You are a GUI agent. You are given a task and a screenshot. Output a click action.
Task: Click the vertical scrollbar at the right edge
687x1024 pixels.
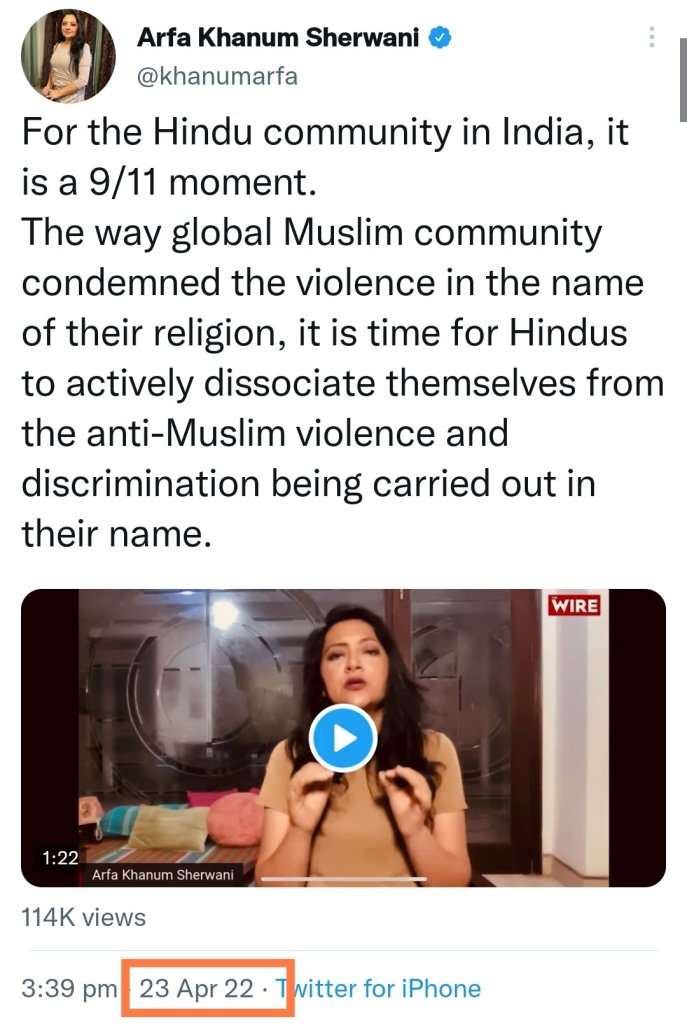[x=683, y=78]
